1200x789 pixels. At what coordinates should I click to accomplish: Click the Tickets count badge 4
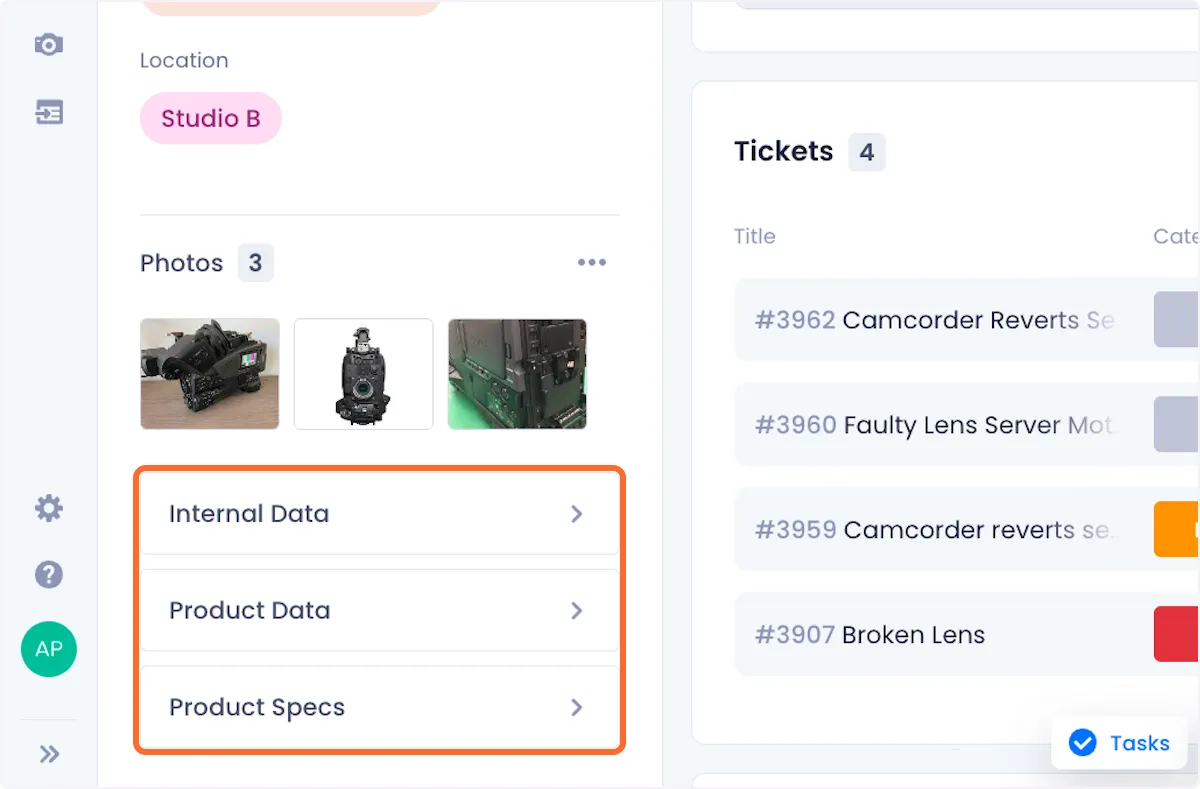[x=867, y=152]
